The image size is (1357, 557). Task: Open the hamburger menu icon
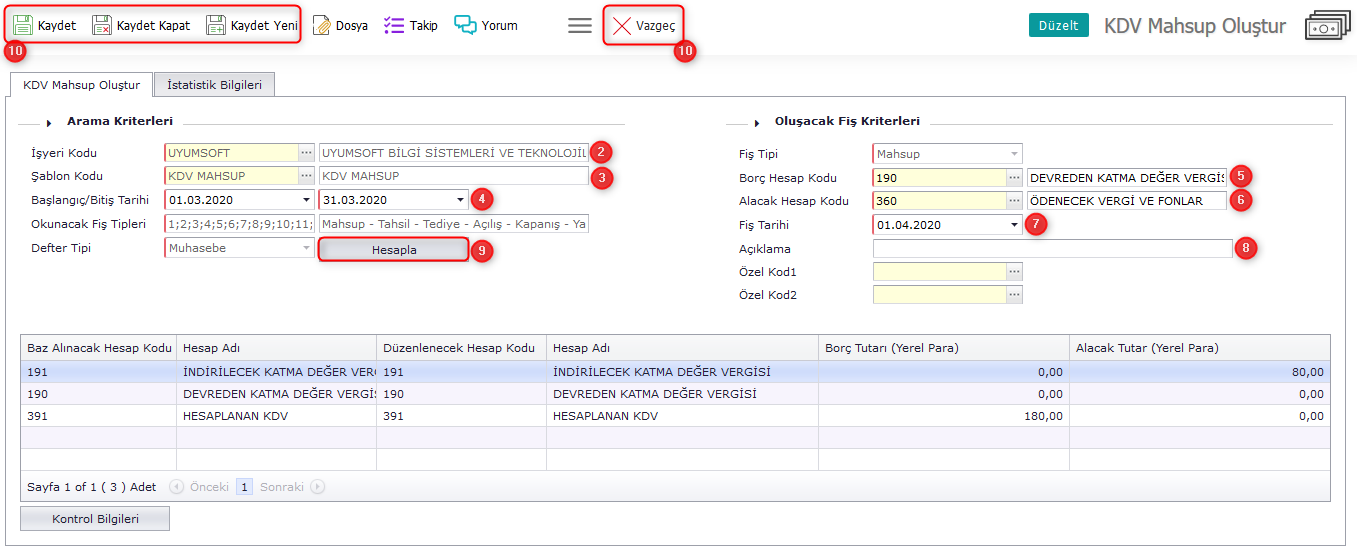click(x=580, y=25)
